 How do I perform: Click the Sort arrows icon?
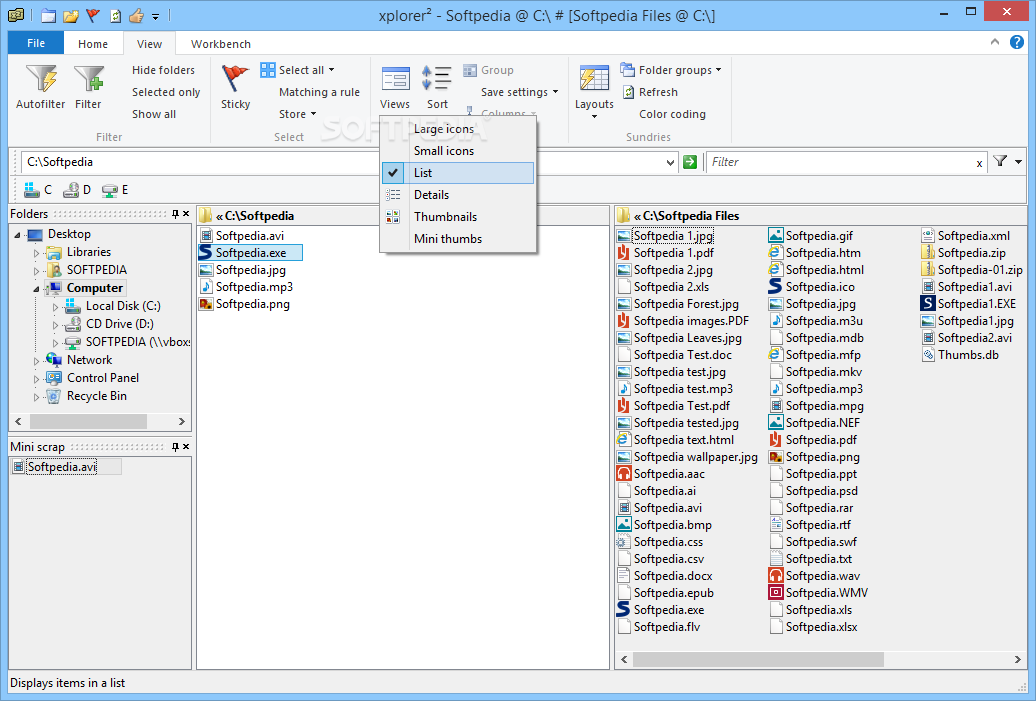point(437,79)
